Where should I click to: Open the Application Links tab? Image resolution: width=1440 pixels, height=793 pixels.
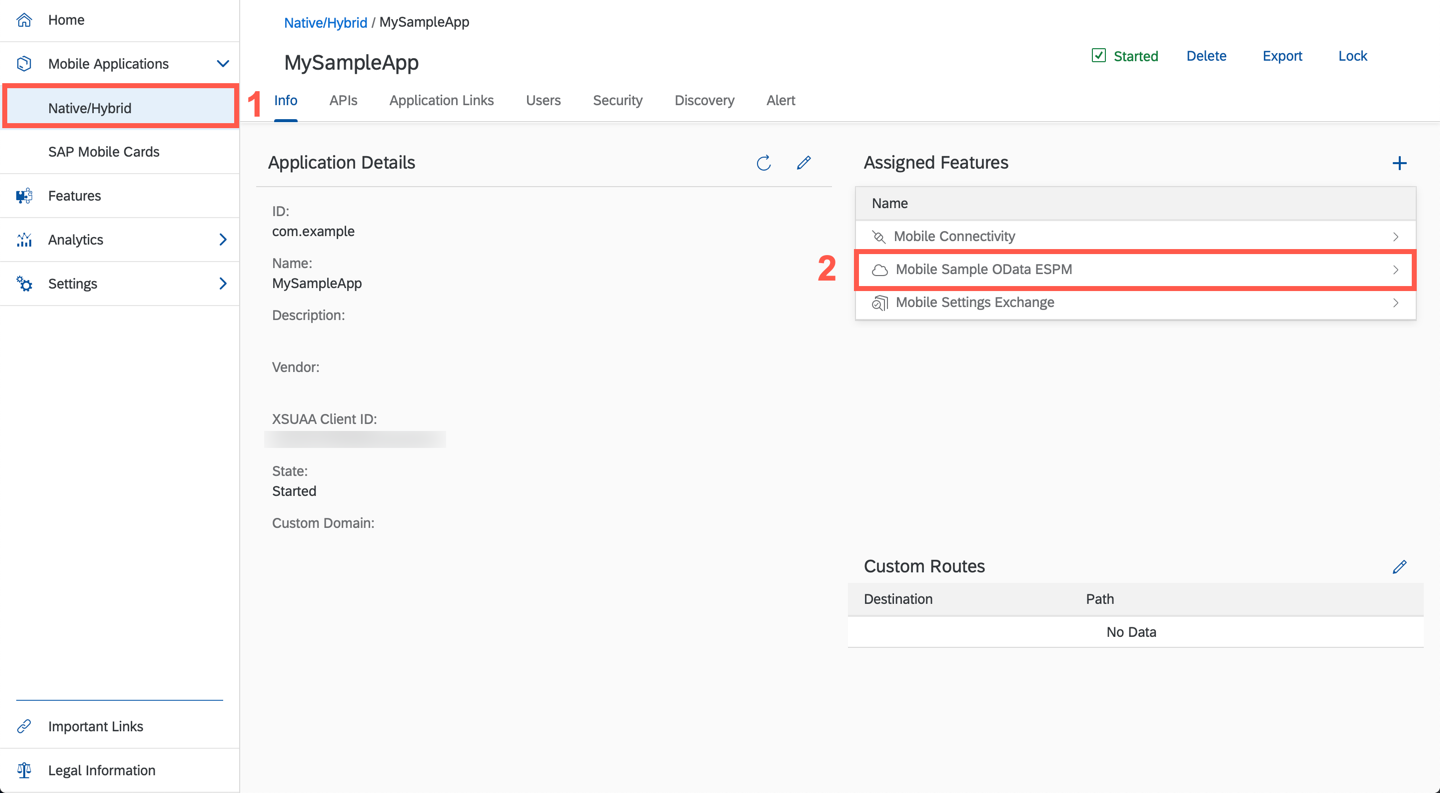click(x=442, y=101)
